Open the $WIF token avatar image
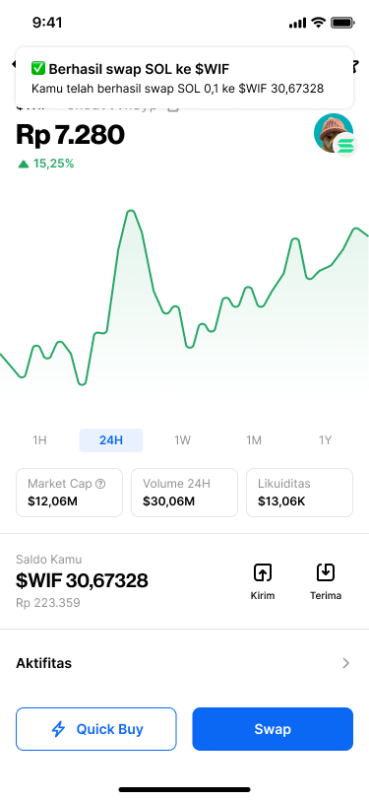369x800 pixels. 333,133
